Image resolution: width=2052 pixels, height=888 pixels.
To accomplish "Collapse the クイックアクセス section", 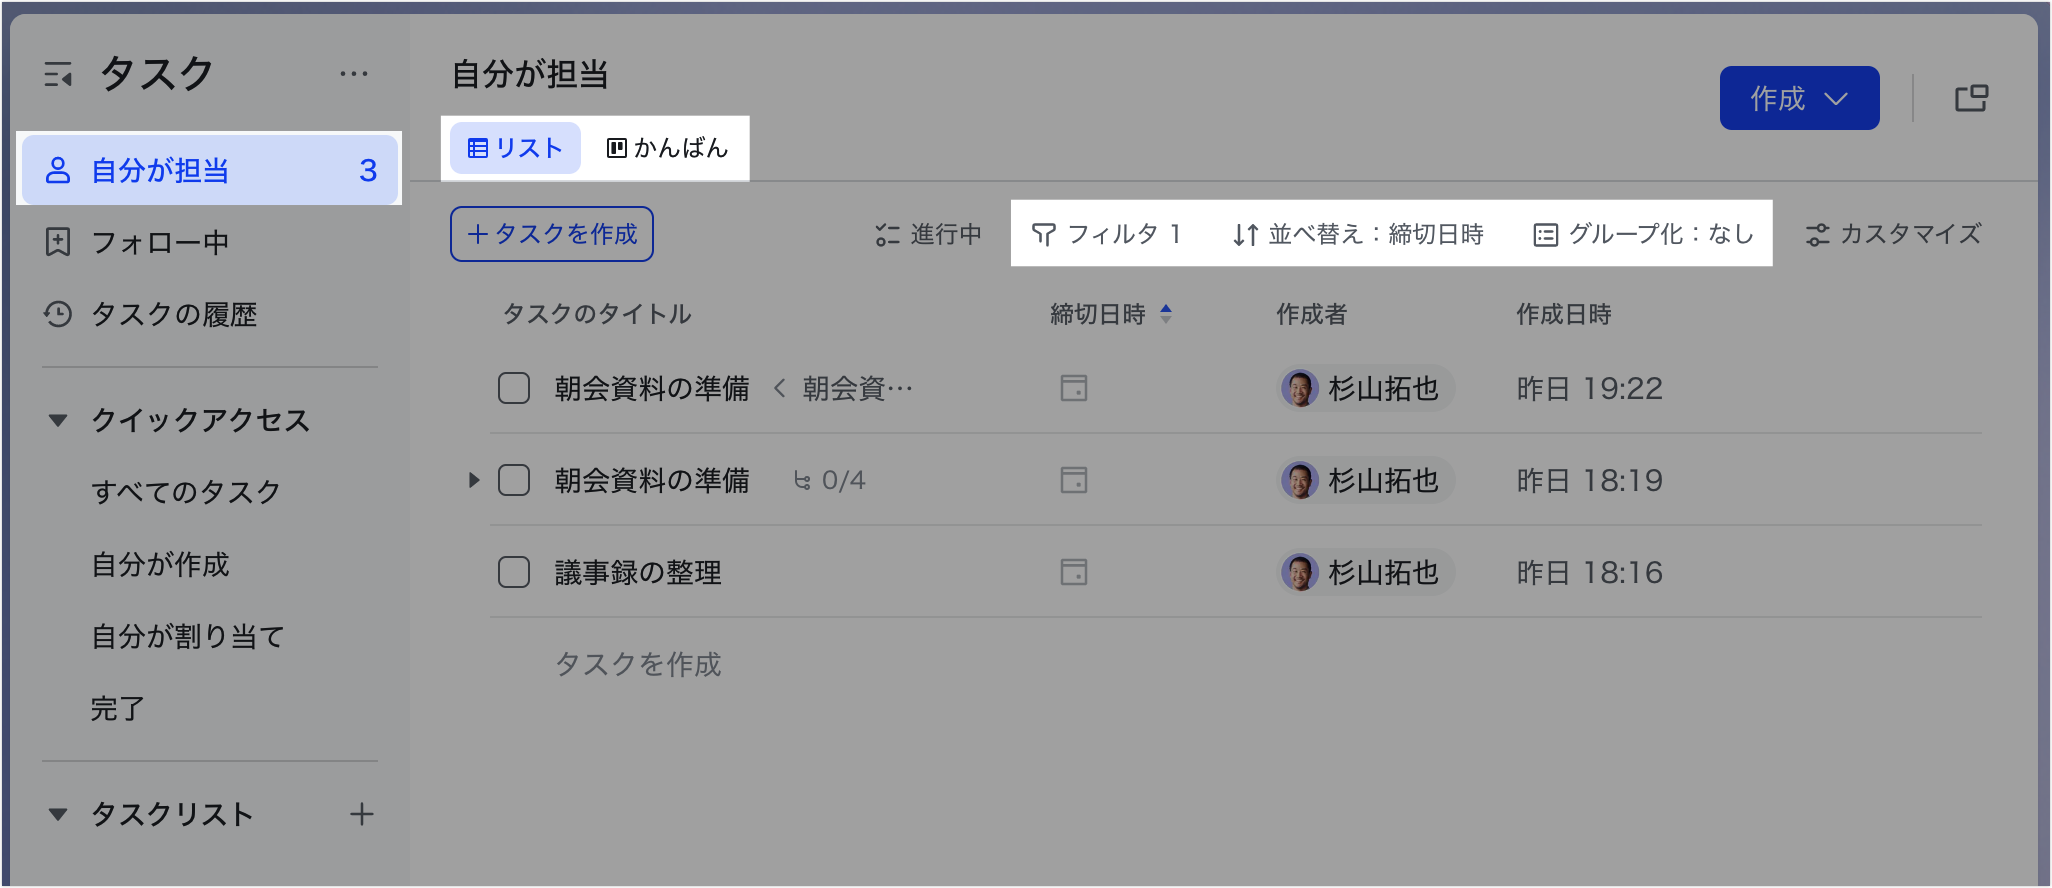I will pyautogui.click(x=58, y=420).
